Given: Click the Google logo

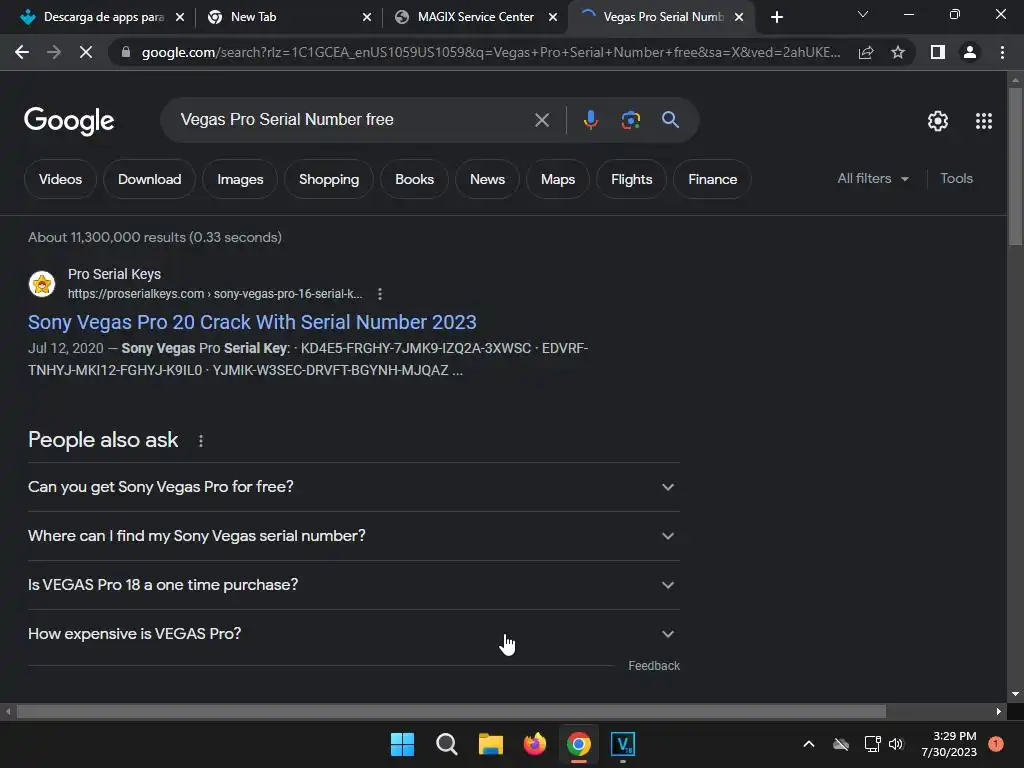Looking at the screenshot, I should pos(69,121).
